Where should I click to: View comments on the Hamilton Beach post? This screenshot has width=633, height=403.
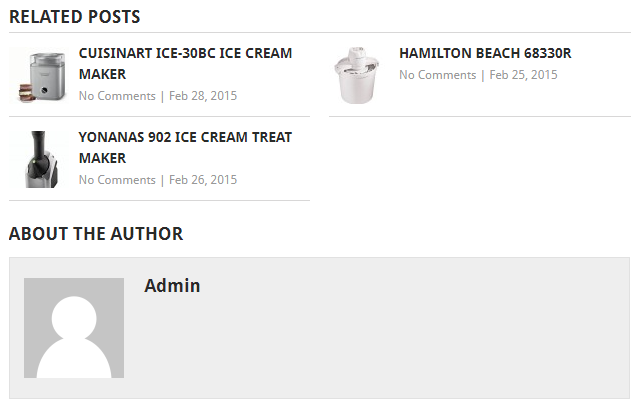(438, 75)
